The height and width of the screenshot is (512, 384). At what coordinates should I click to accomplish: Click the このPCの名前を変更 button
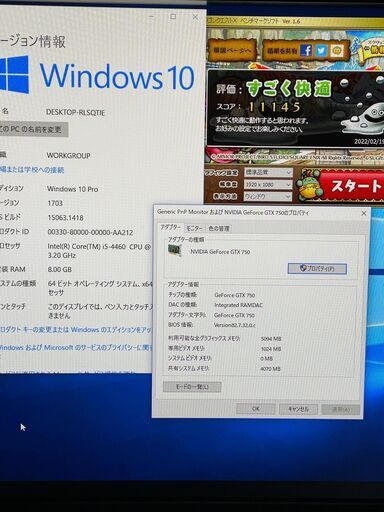pyautogui.click(x=33, y=129)
